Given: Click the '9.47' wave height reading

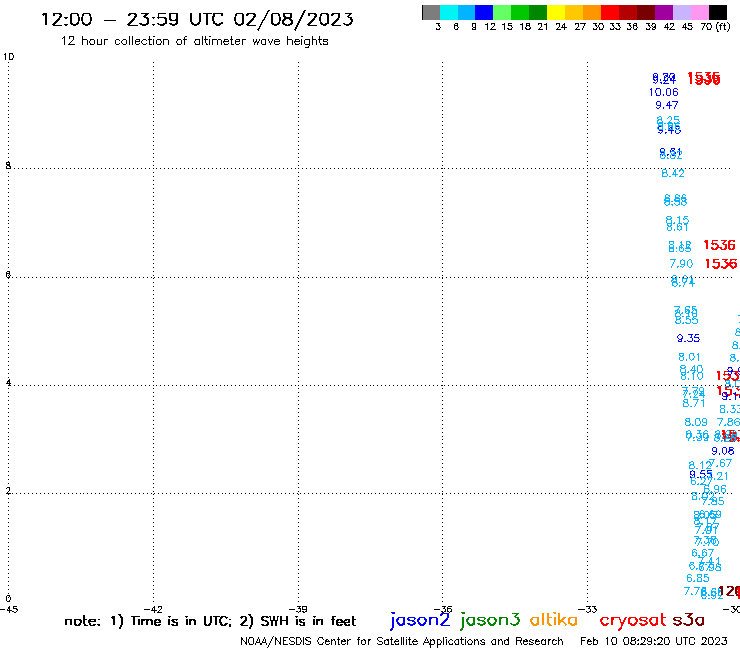Looking at the screenshot, I should [666, 105].
